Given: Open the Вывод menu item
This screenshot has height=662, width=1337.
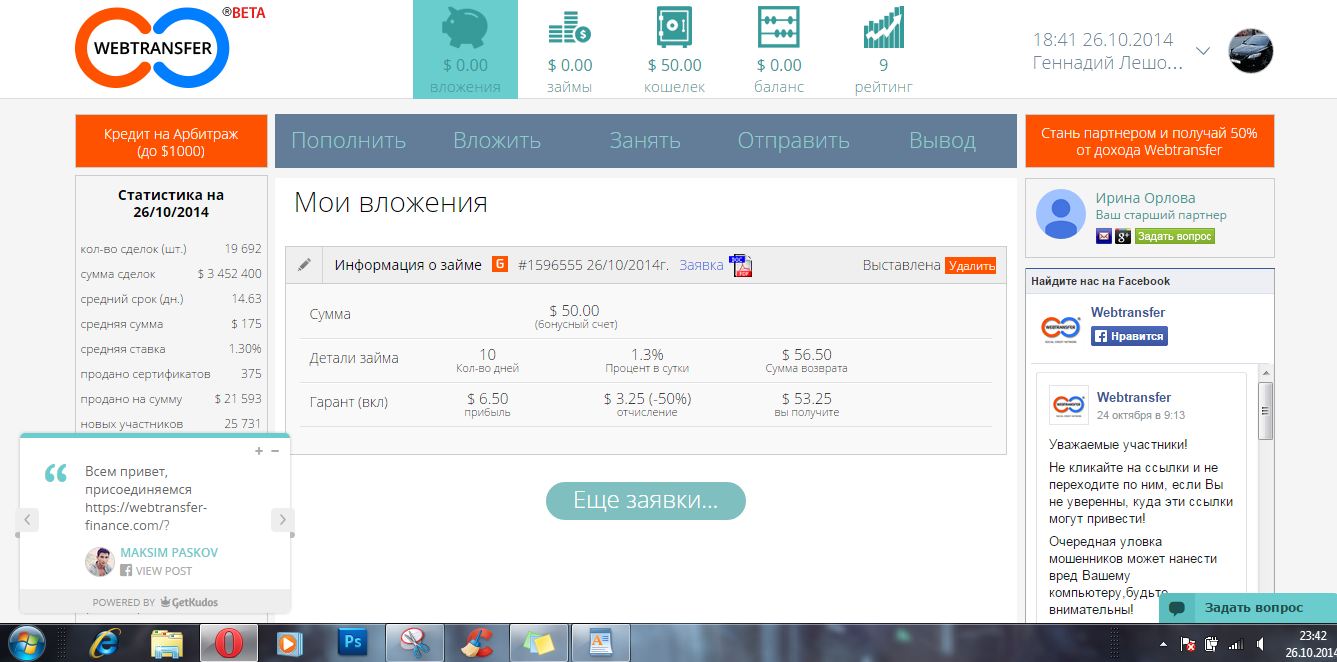Looking at the screenshot, I should 942,141.
